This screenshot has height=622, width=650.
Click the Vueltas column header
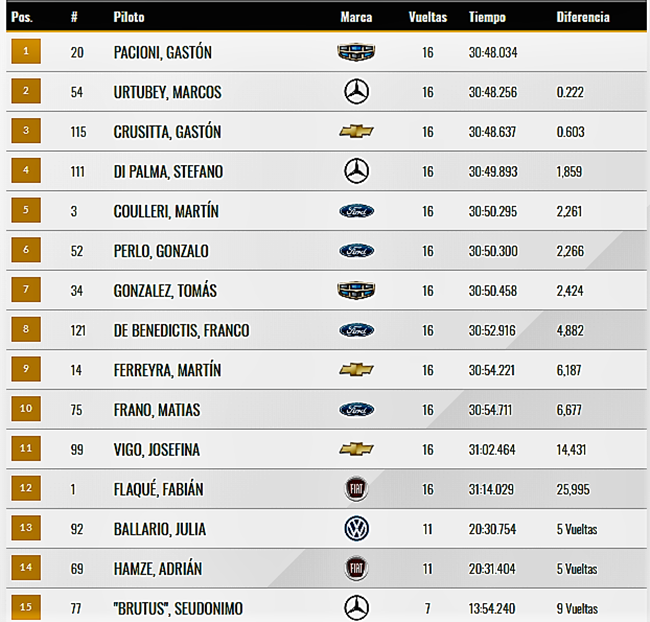[x=428, y=17]
